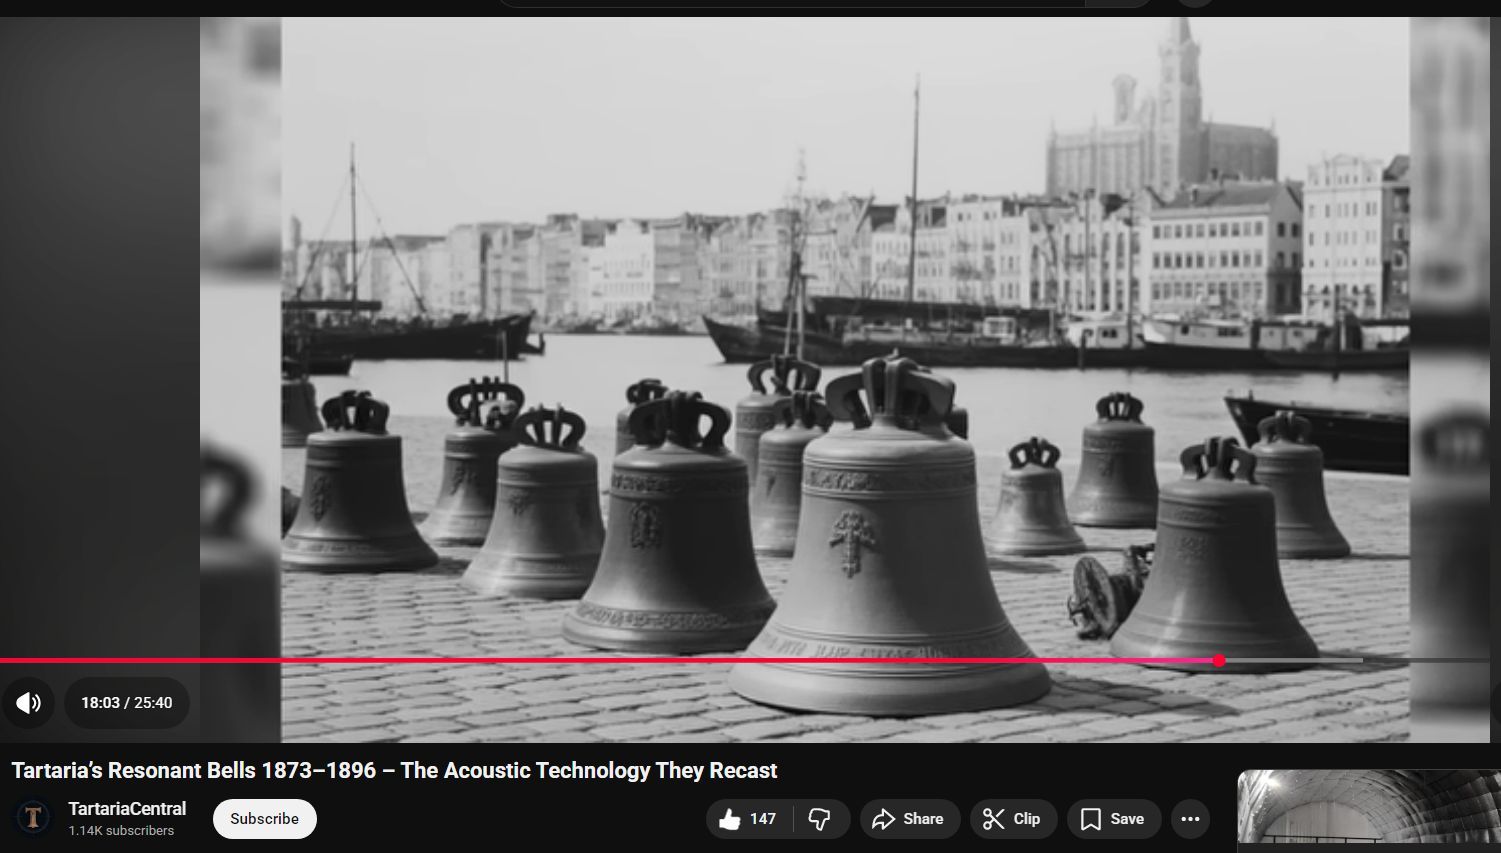
Task: Open the TartariaCentral channel name link
Action: pyautogui.click(x=127, y=809)
